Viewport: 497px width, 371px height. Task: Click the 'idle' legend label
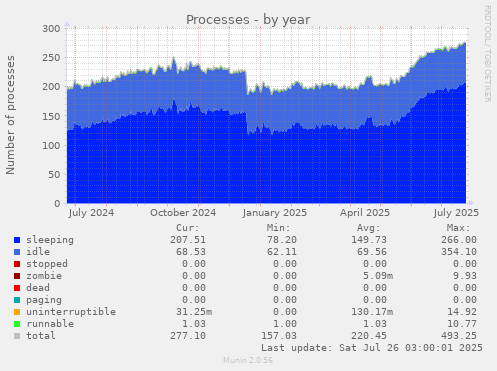coord(38,252)
